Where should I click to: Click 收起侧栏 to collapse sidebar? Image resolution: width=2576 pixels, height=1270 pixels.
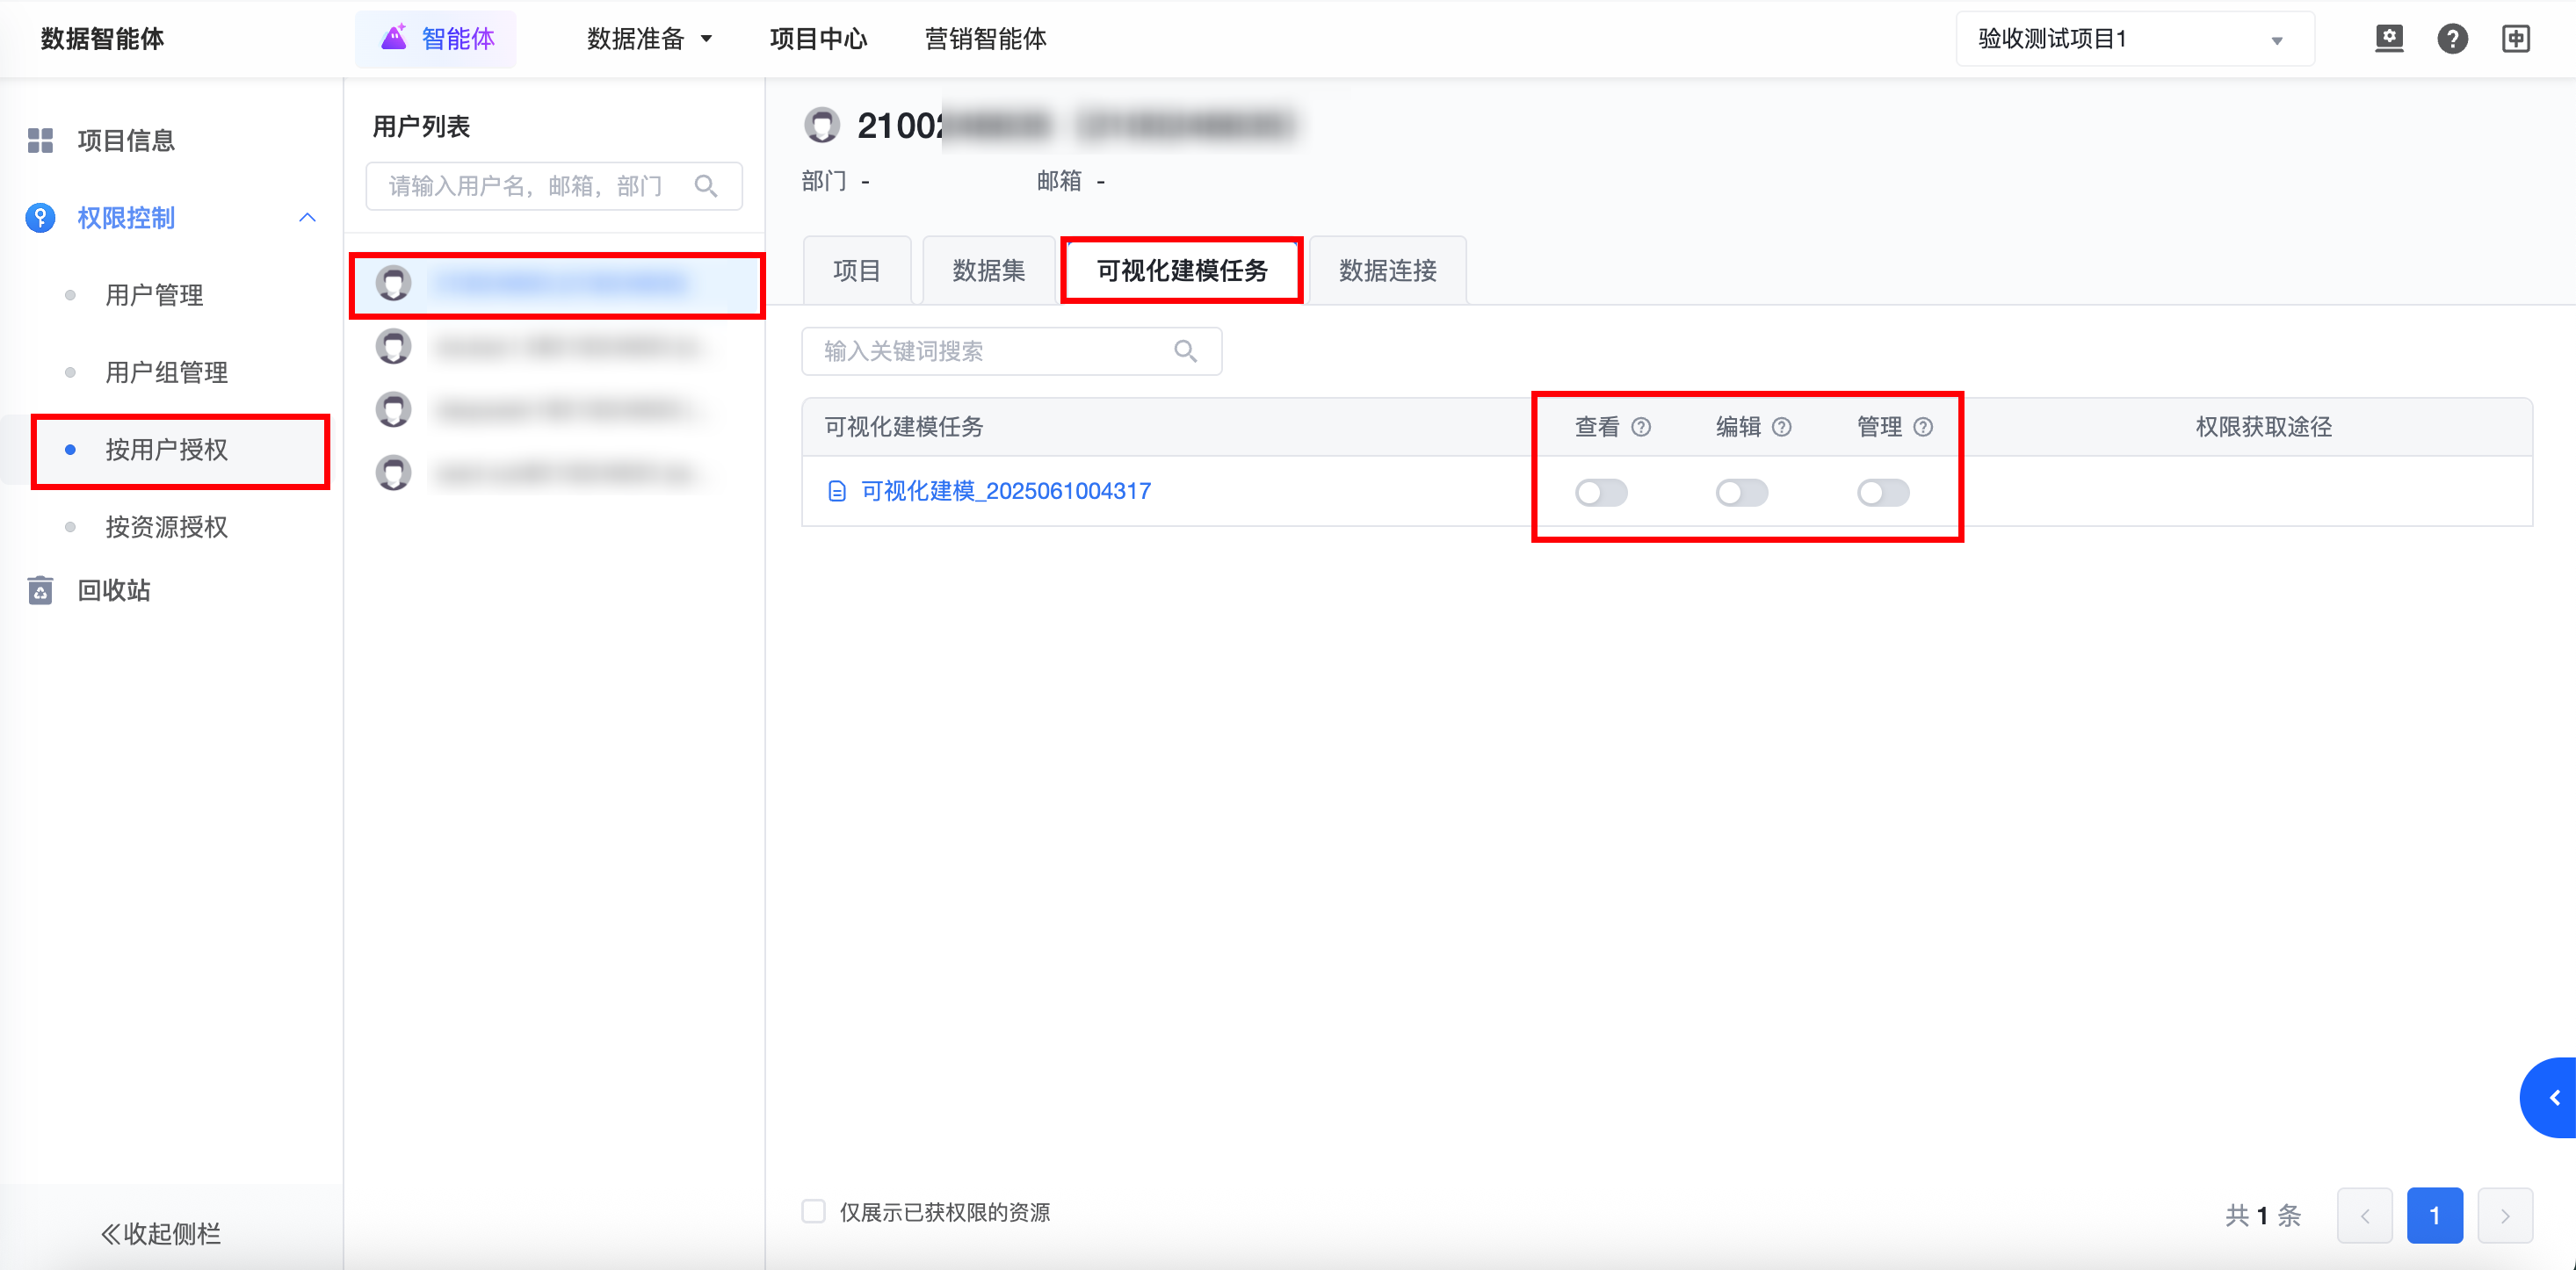(x=161, y=1233)
